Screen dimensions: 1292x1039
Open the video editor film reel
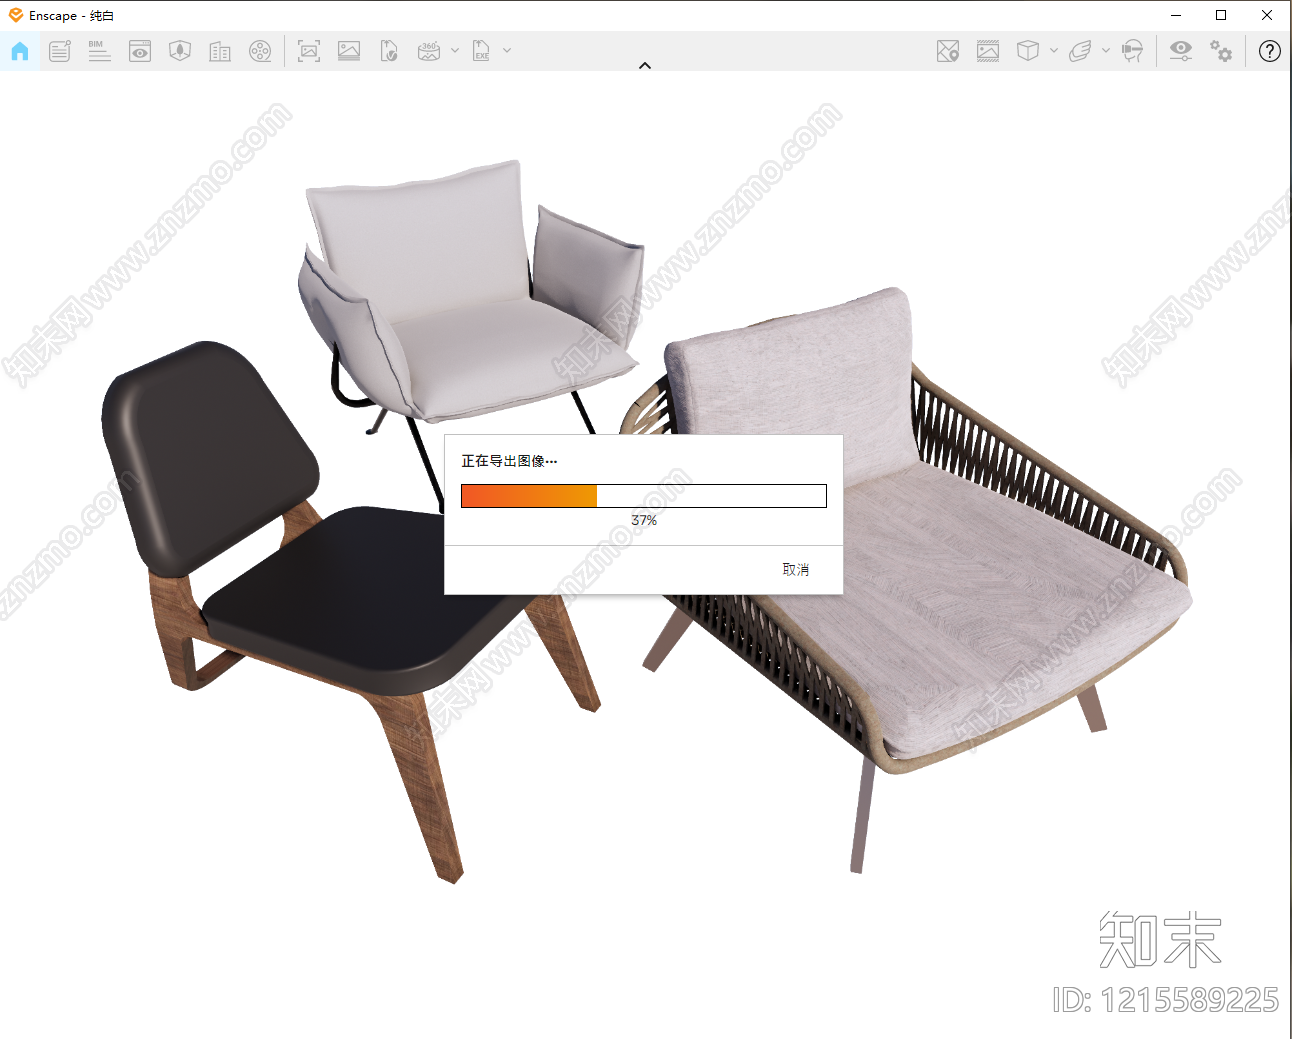click(260, 51)
